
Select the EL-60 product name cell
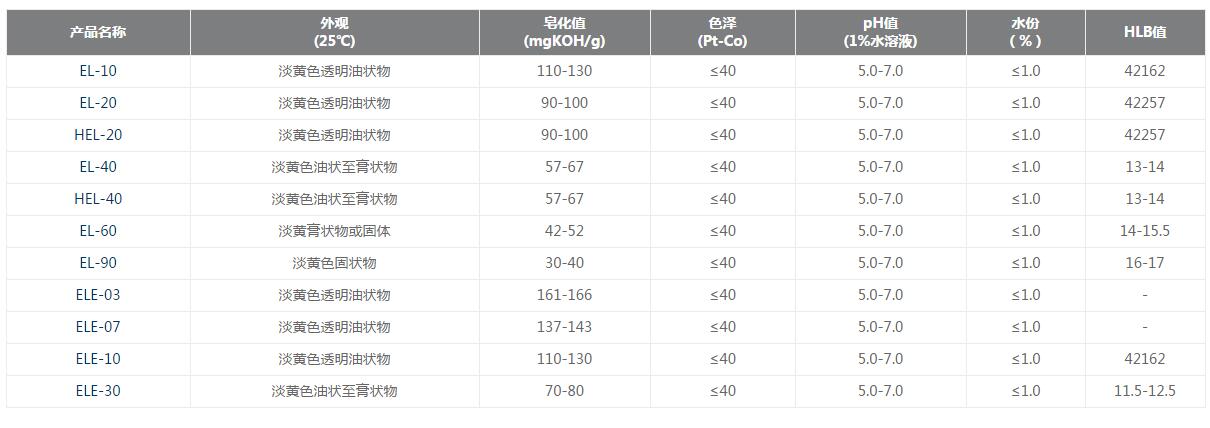(98, 231)
